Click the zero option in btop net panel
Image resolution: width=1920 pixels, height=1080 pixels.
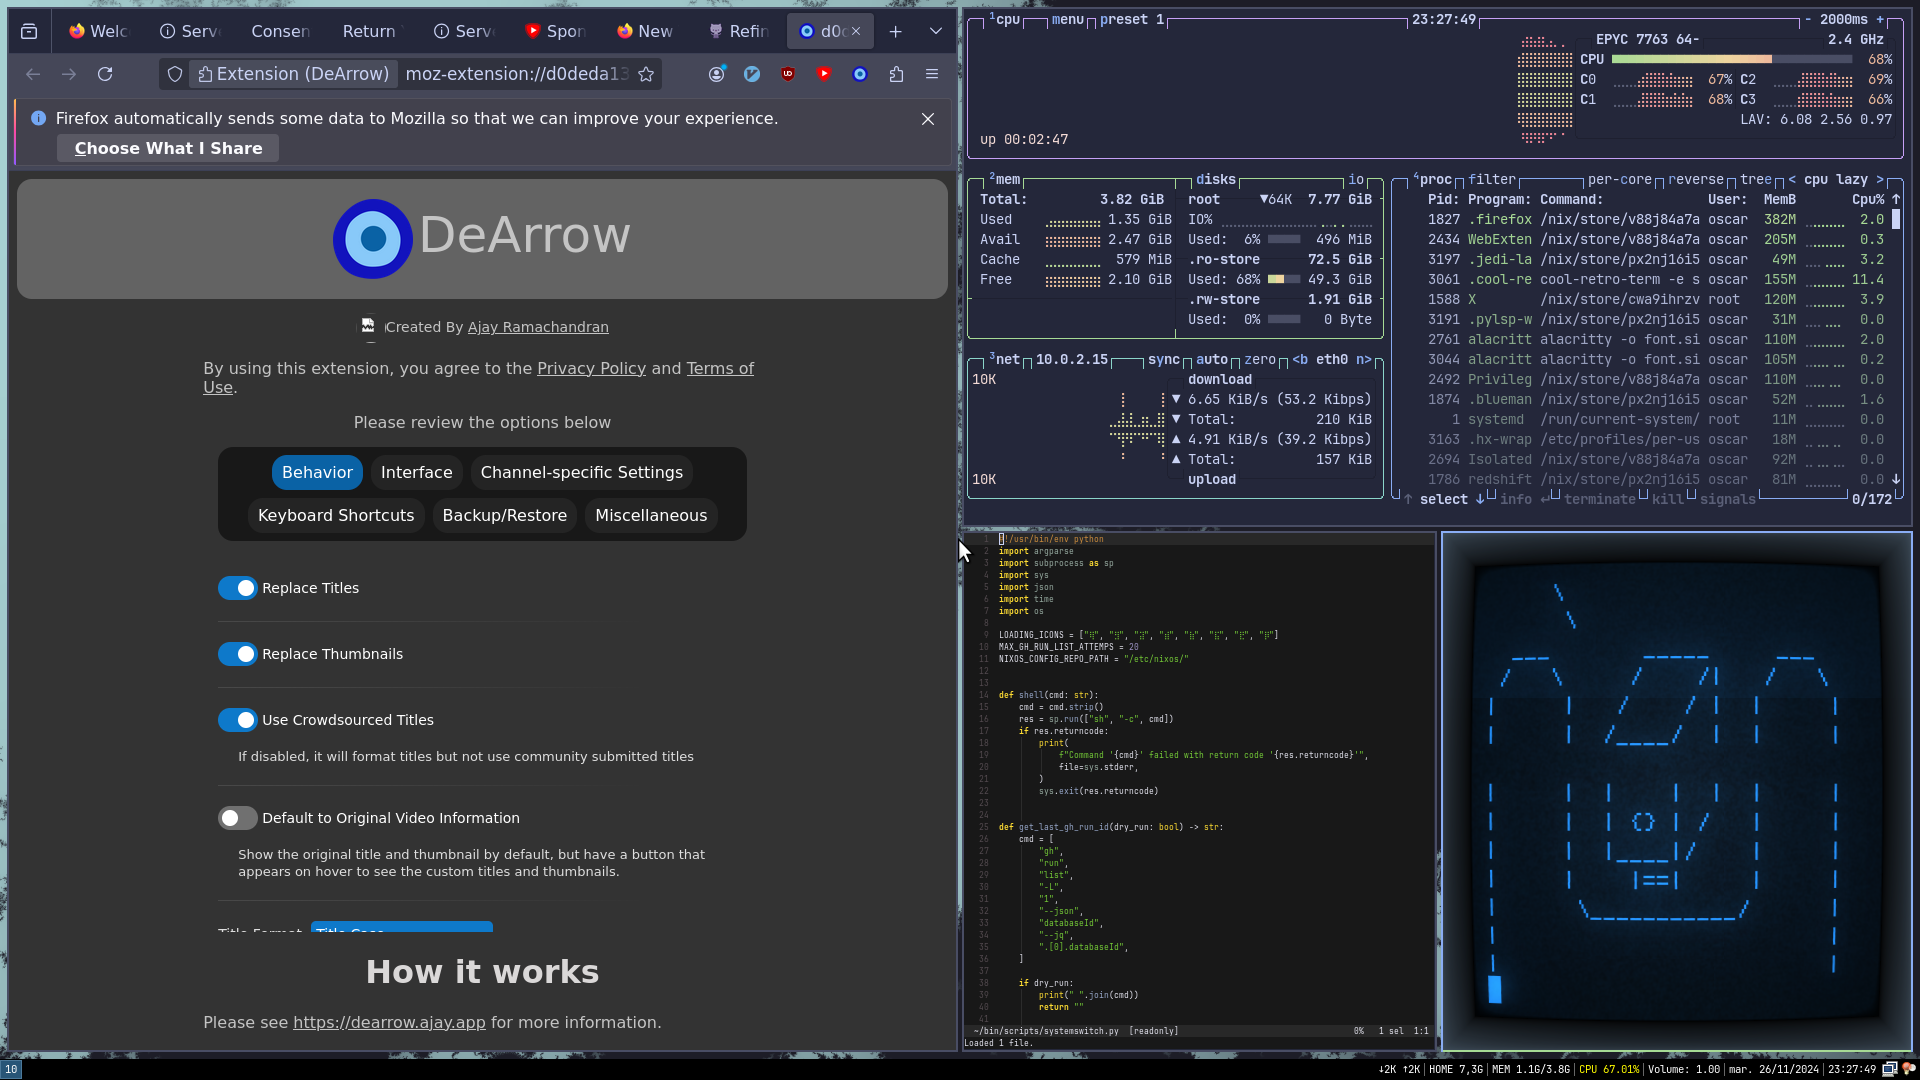pos(1260,360)
